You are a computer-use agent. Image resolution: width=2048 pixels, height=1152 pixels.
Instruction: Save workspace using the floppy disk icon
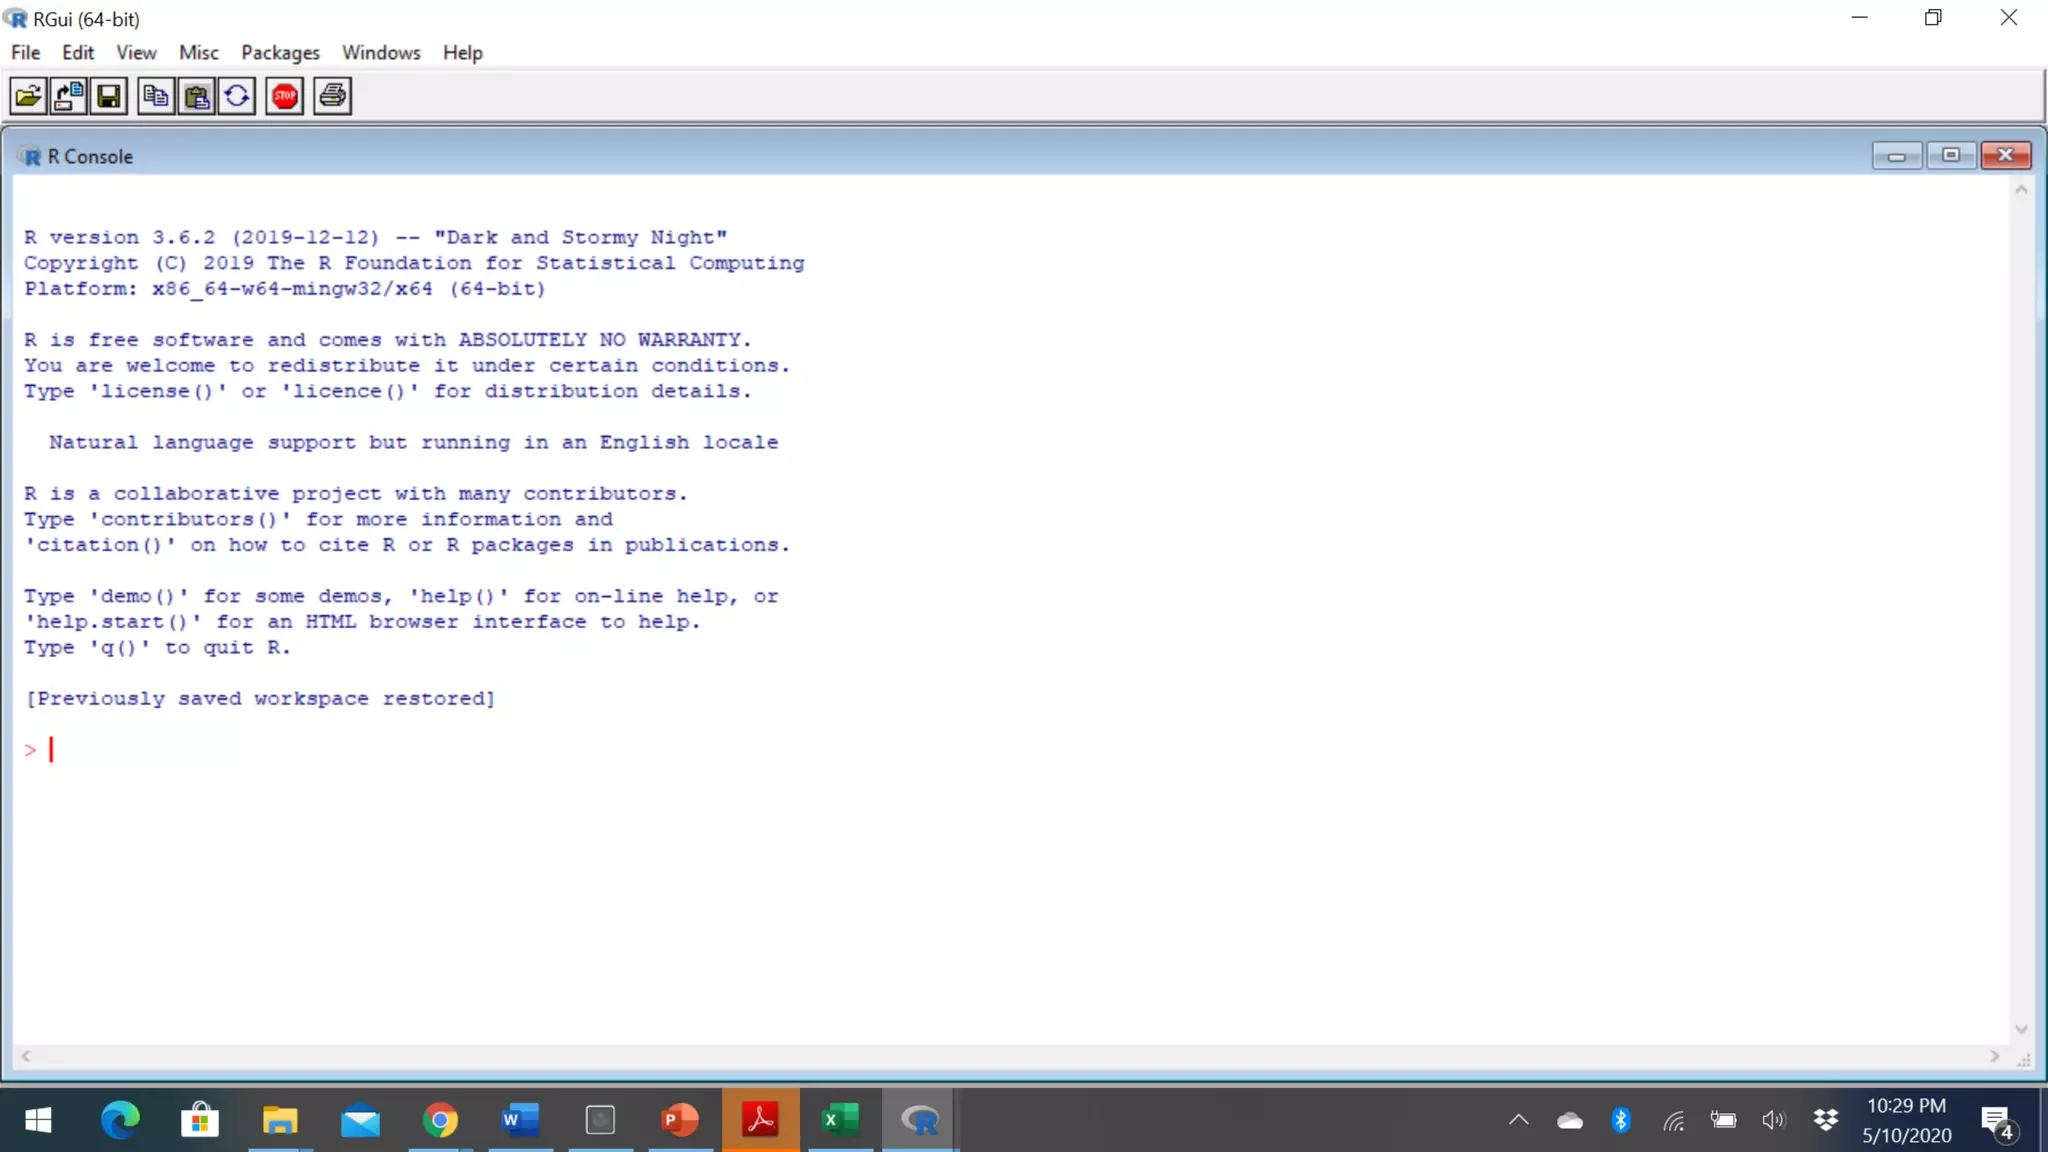108,96
